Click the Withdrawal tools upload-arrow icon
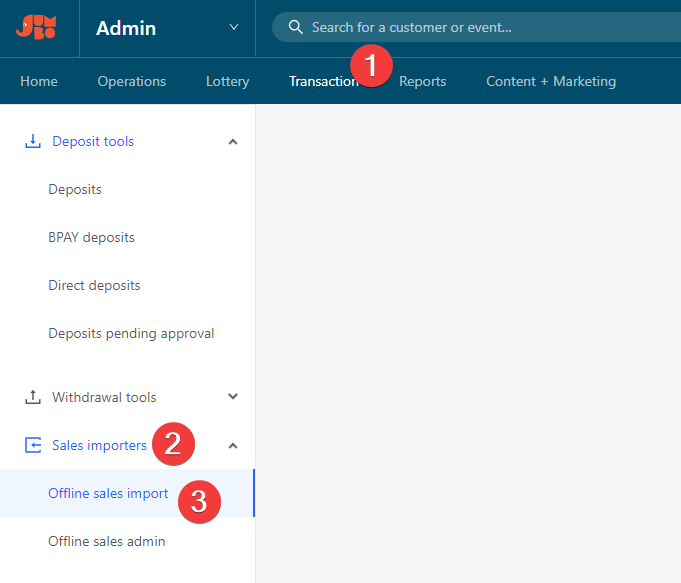The width and height of the screenshot is (681, 583). click(33, 397)
